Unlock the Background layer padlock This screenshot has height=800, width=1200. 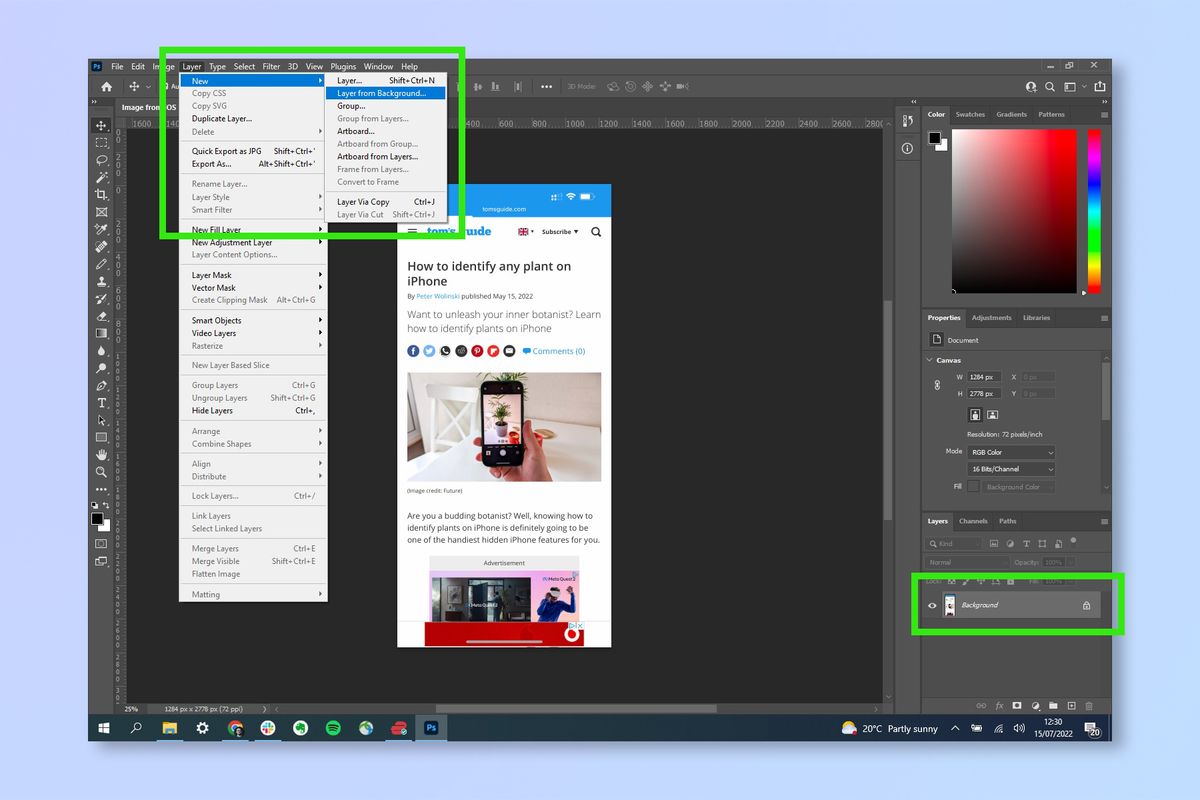(x=1087, y=605)
